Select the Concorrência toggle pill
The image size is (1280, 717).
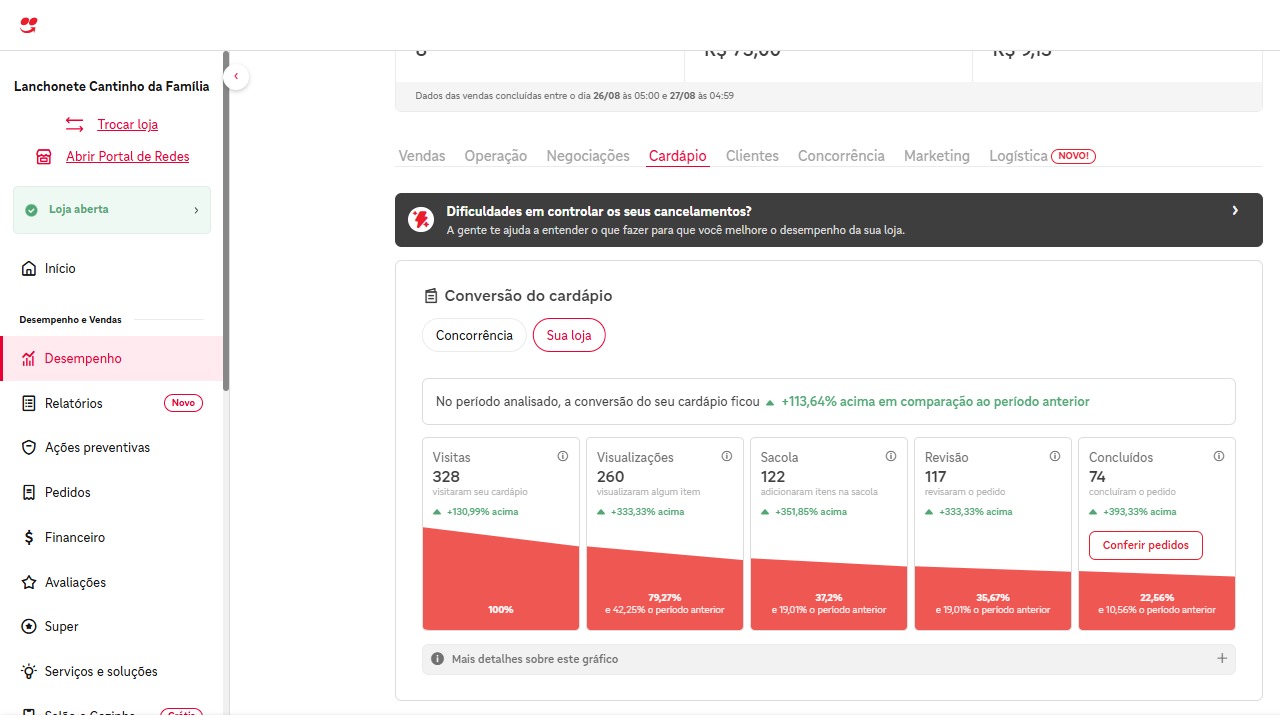tap(474, 336)
